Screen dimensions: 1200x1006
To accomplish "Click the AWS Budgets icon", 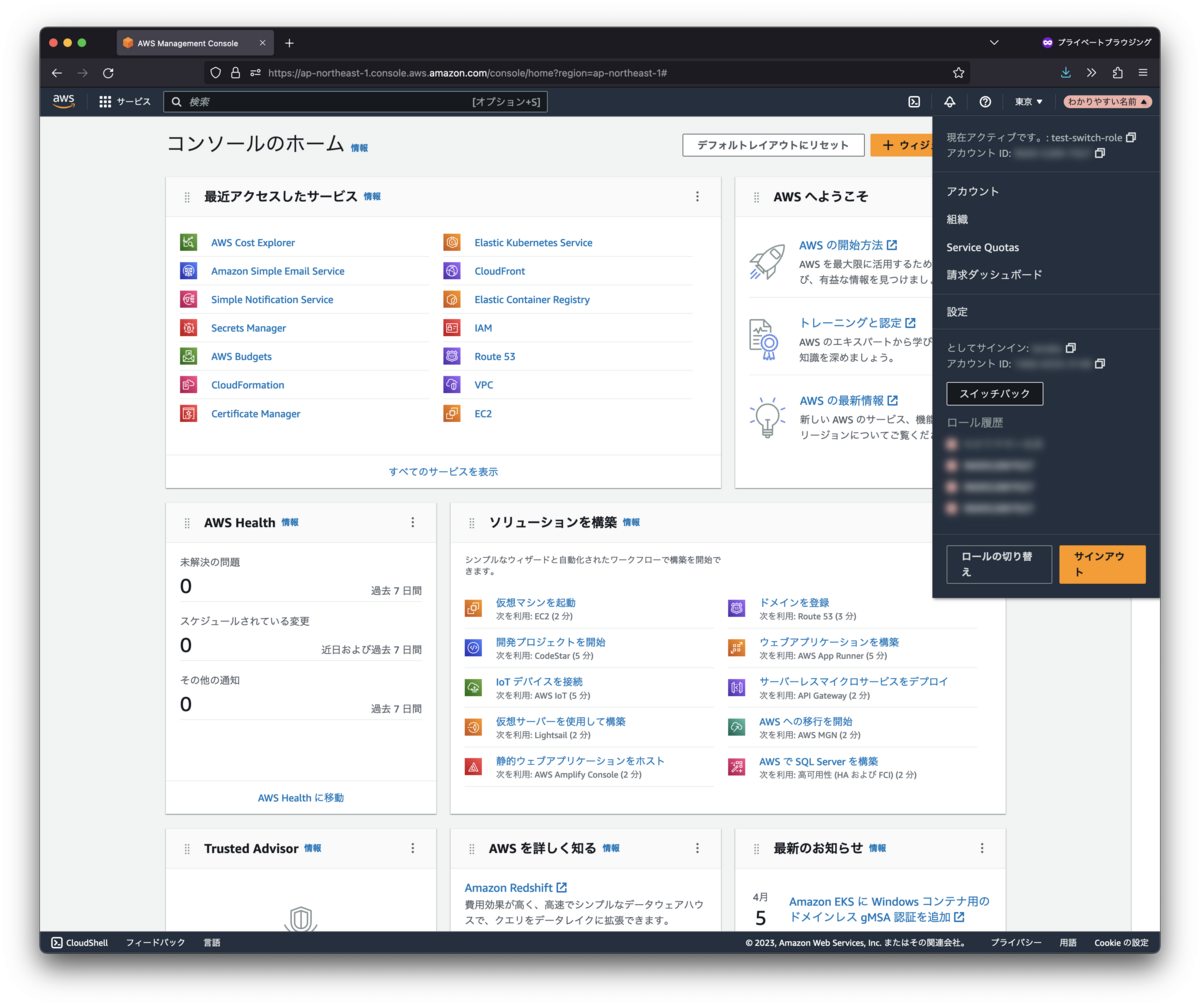I will click(x=189, y=356).
